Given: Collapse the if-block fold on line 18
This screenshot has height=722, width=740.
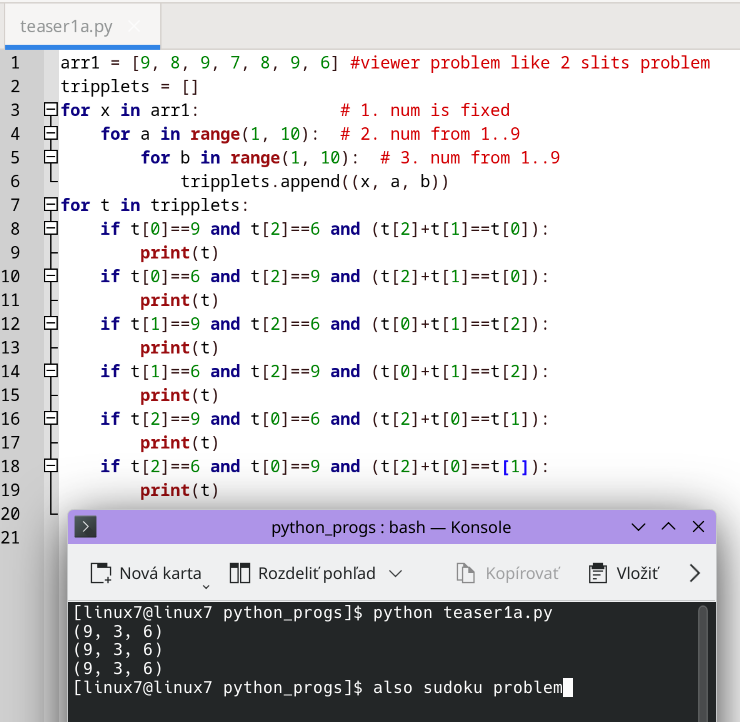Looking at the screenshot, I should pyautogui.click(x=50, y=466).
